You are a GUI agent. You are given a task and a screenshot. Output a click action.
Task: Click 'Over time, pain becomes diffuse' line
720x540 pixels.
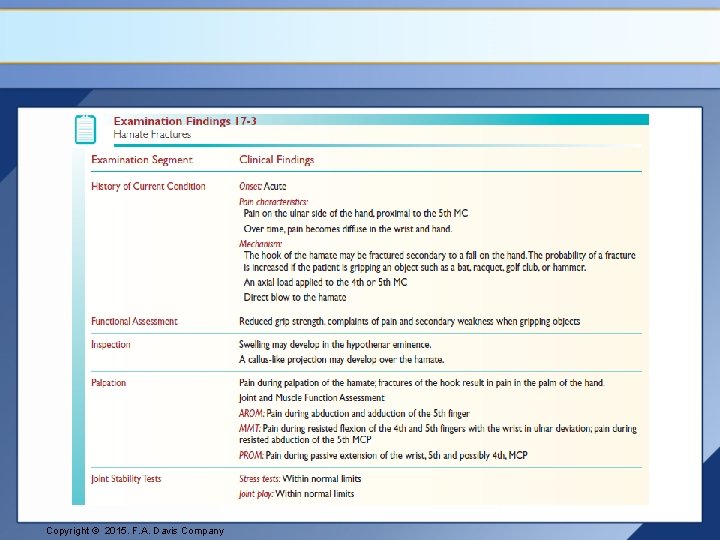pyautogui.click(x=348, y=229)
